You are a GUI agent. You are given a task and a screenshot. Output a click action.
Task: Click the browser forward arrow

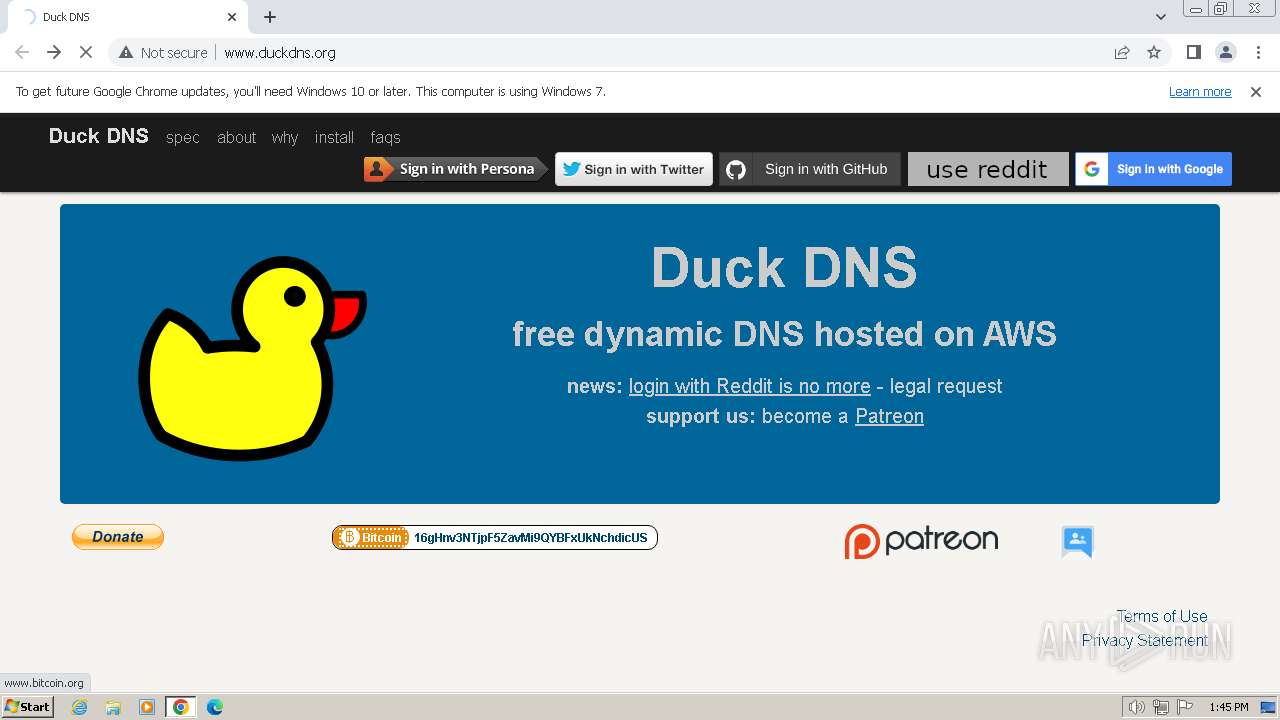(x=54, y=52)
